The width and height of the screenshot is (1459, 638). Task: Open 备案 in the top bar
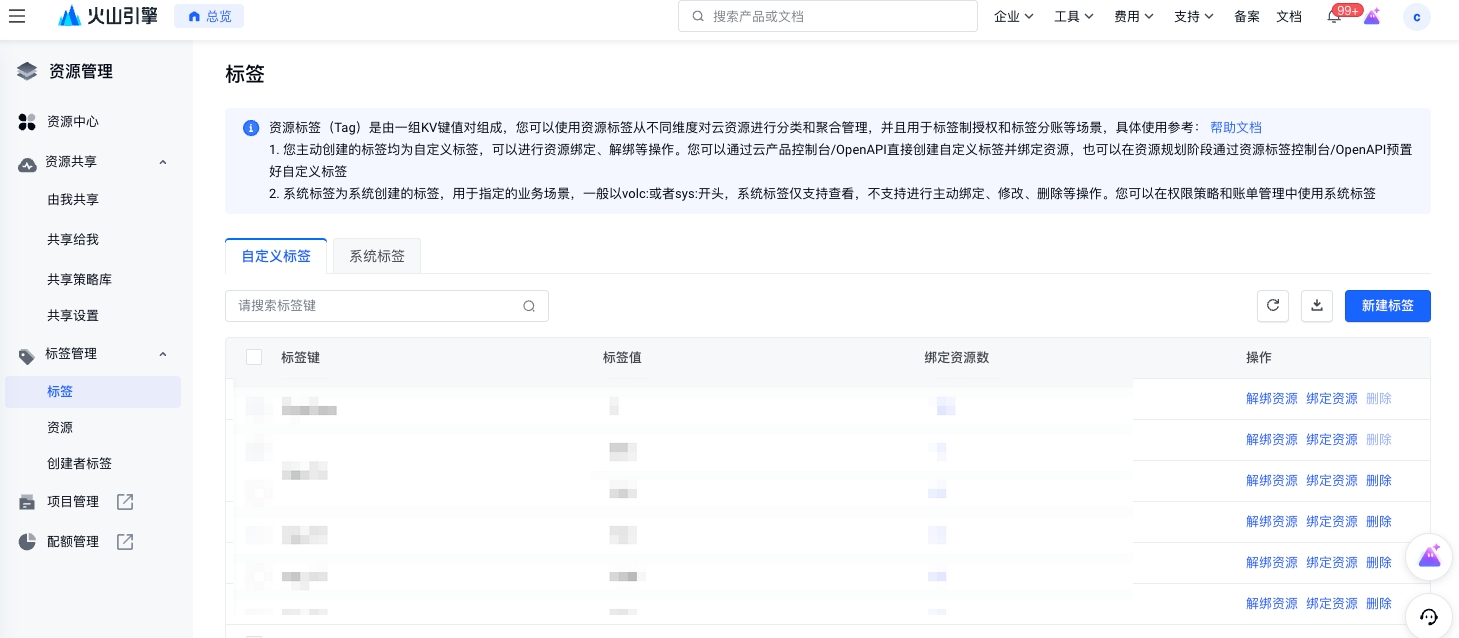[x=1247, y=16]
